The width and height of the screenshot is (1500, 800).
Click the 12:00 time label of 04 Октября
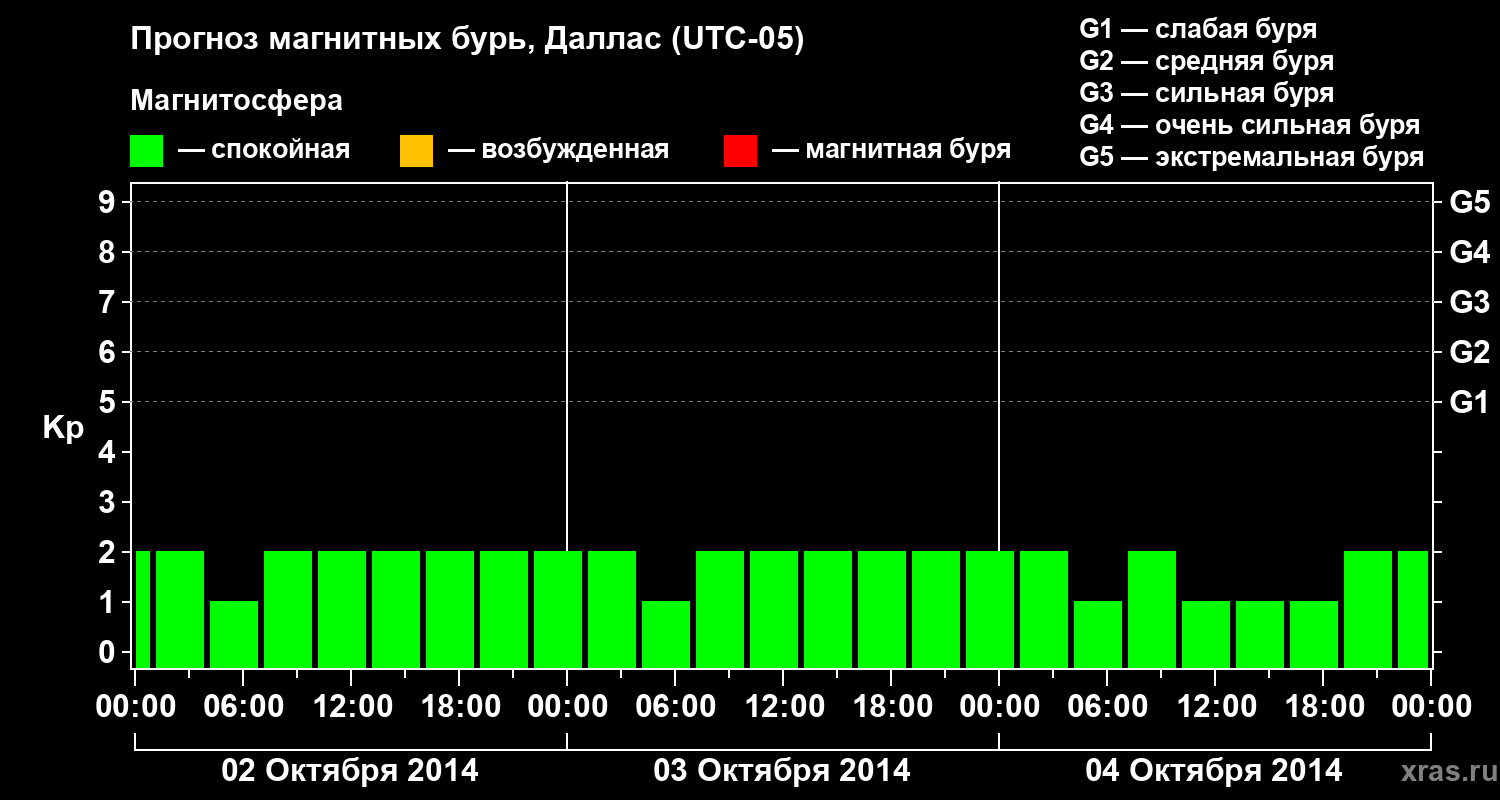1215,707
